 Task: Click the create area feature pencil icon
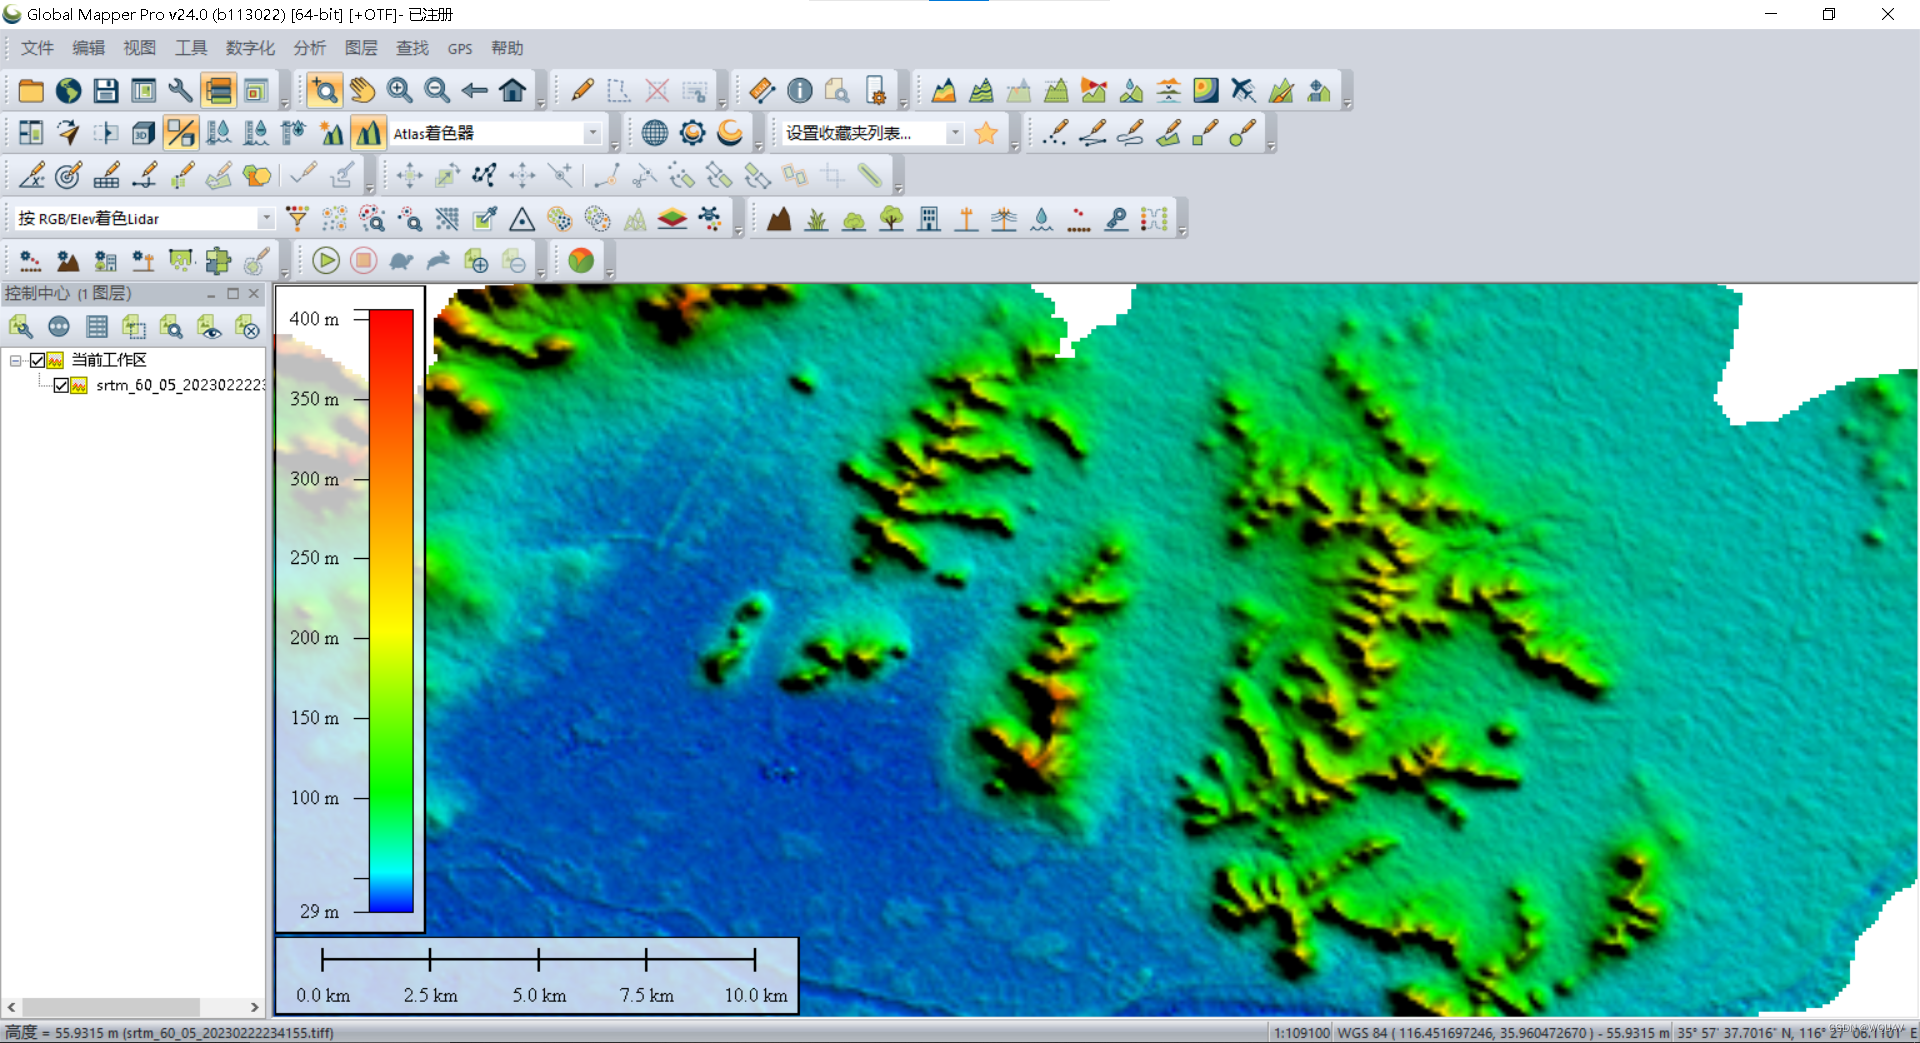click(1168, 133)
